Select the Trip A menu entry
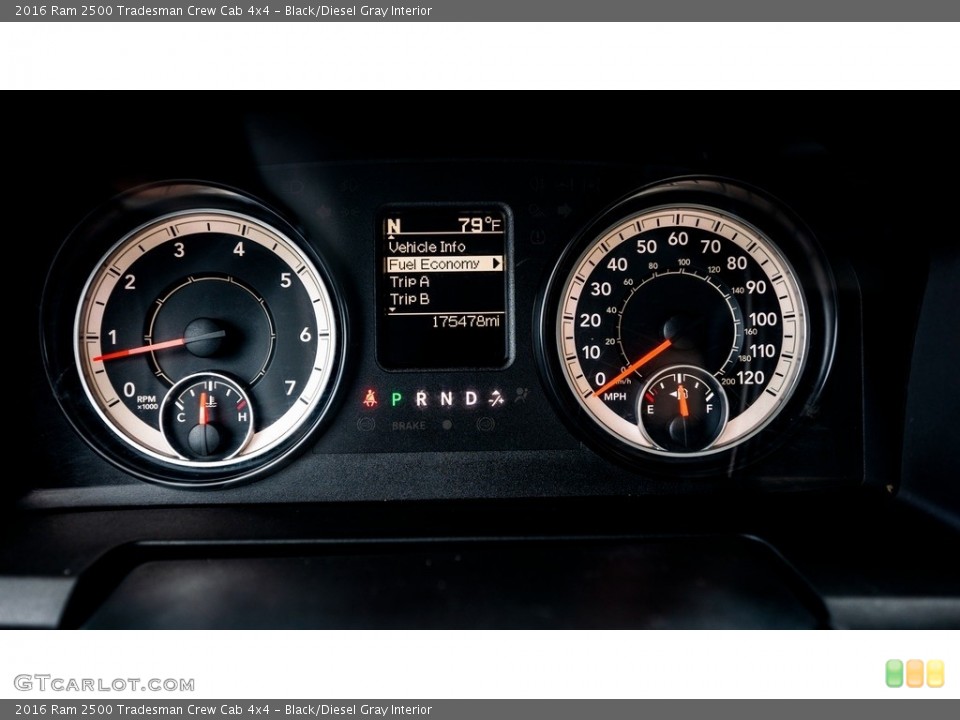The width and height of the screenshot is (960, 720). point(409,282)
